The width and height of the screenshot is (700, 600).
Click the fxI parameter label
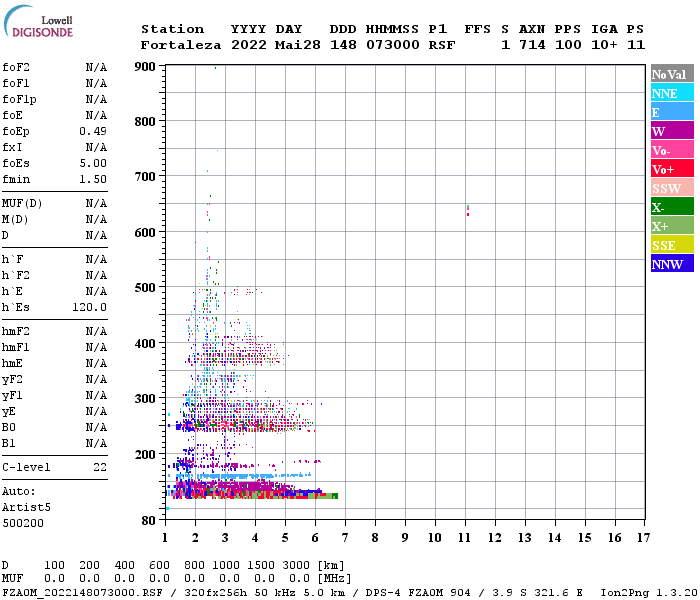click(12, 147)
